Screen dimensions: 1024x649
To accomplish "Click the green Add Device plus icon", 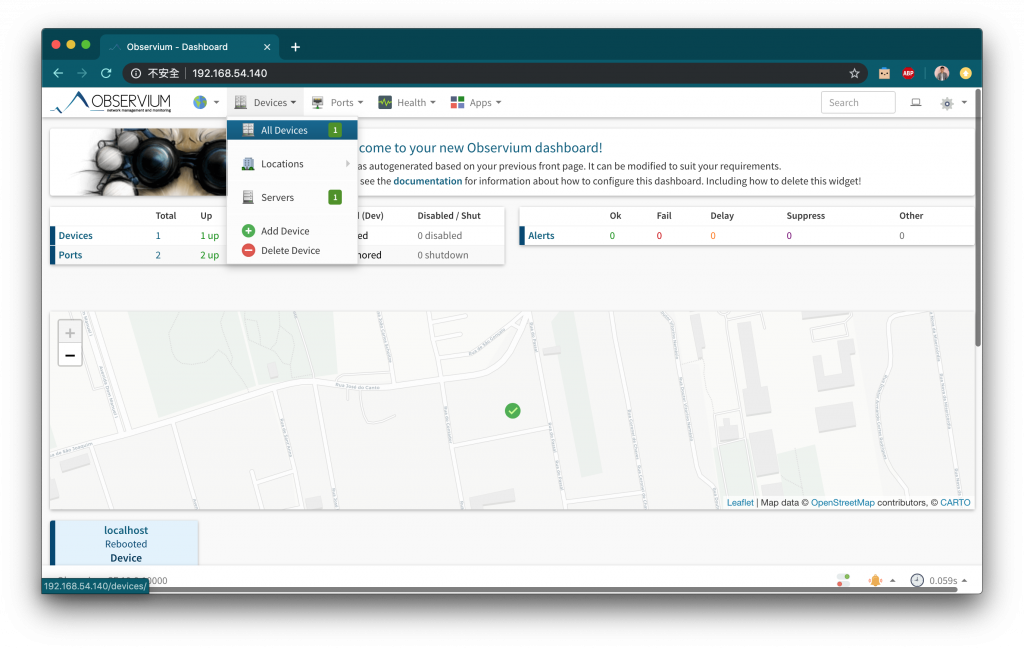I will pyautogui.click(x=248, y=230).
